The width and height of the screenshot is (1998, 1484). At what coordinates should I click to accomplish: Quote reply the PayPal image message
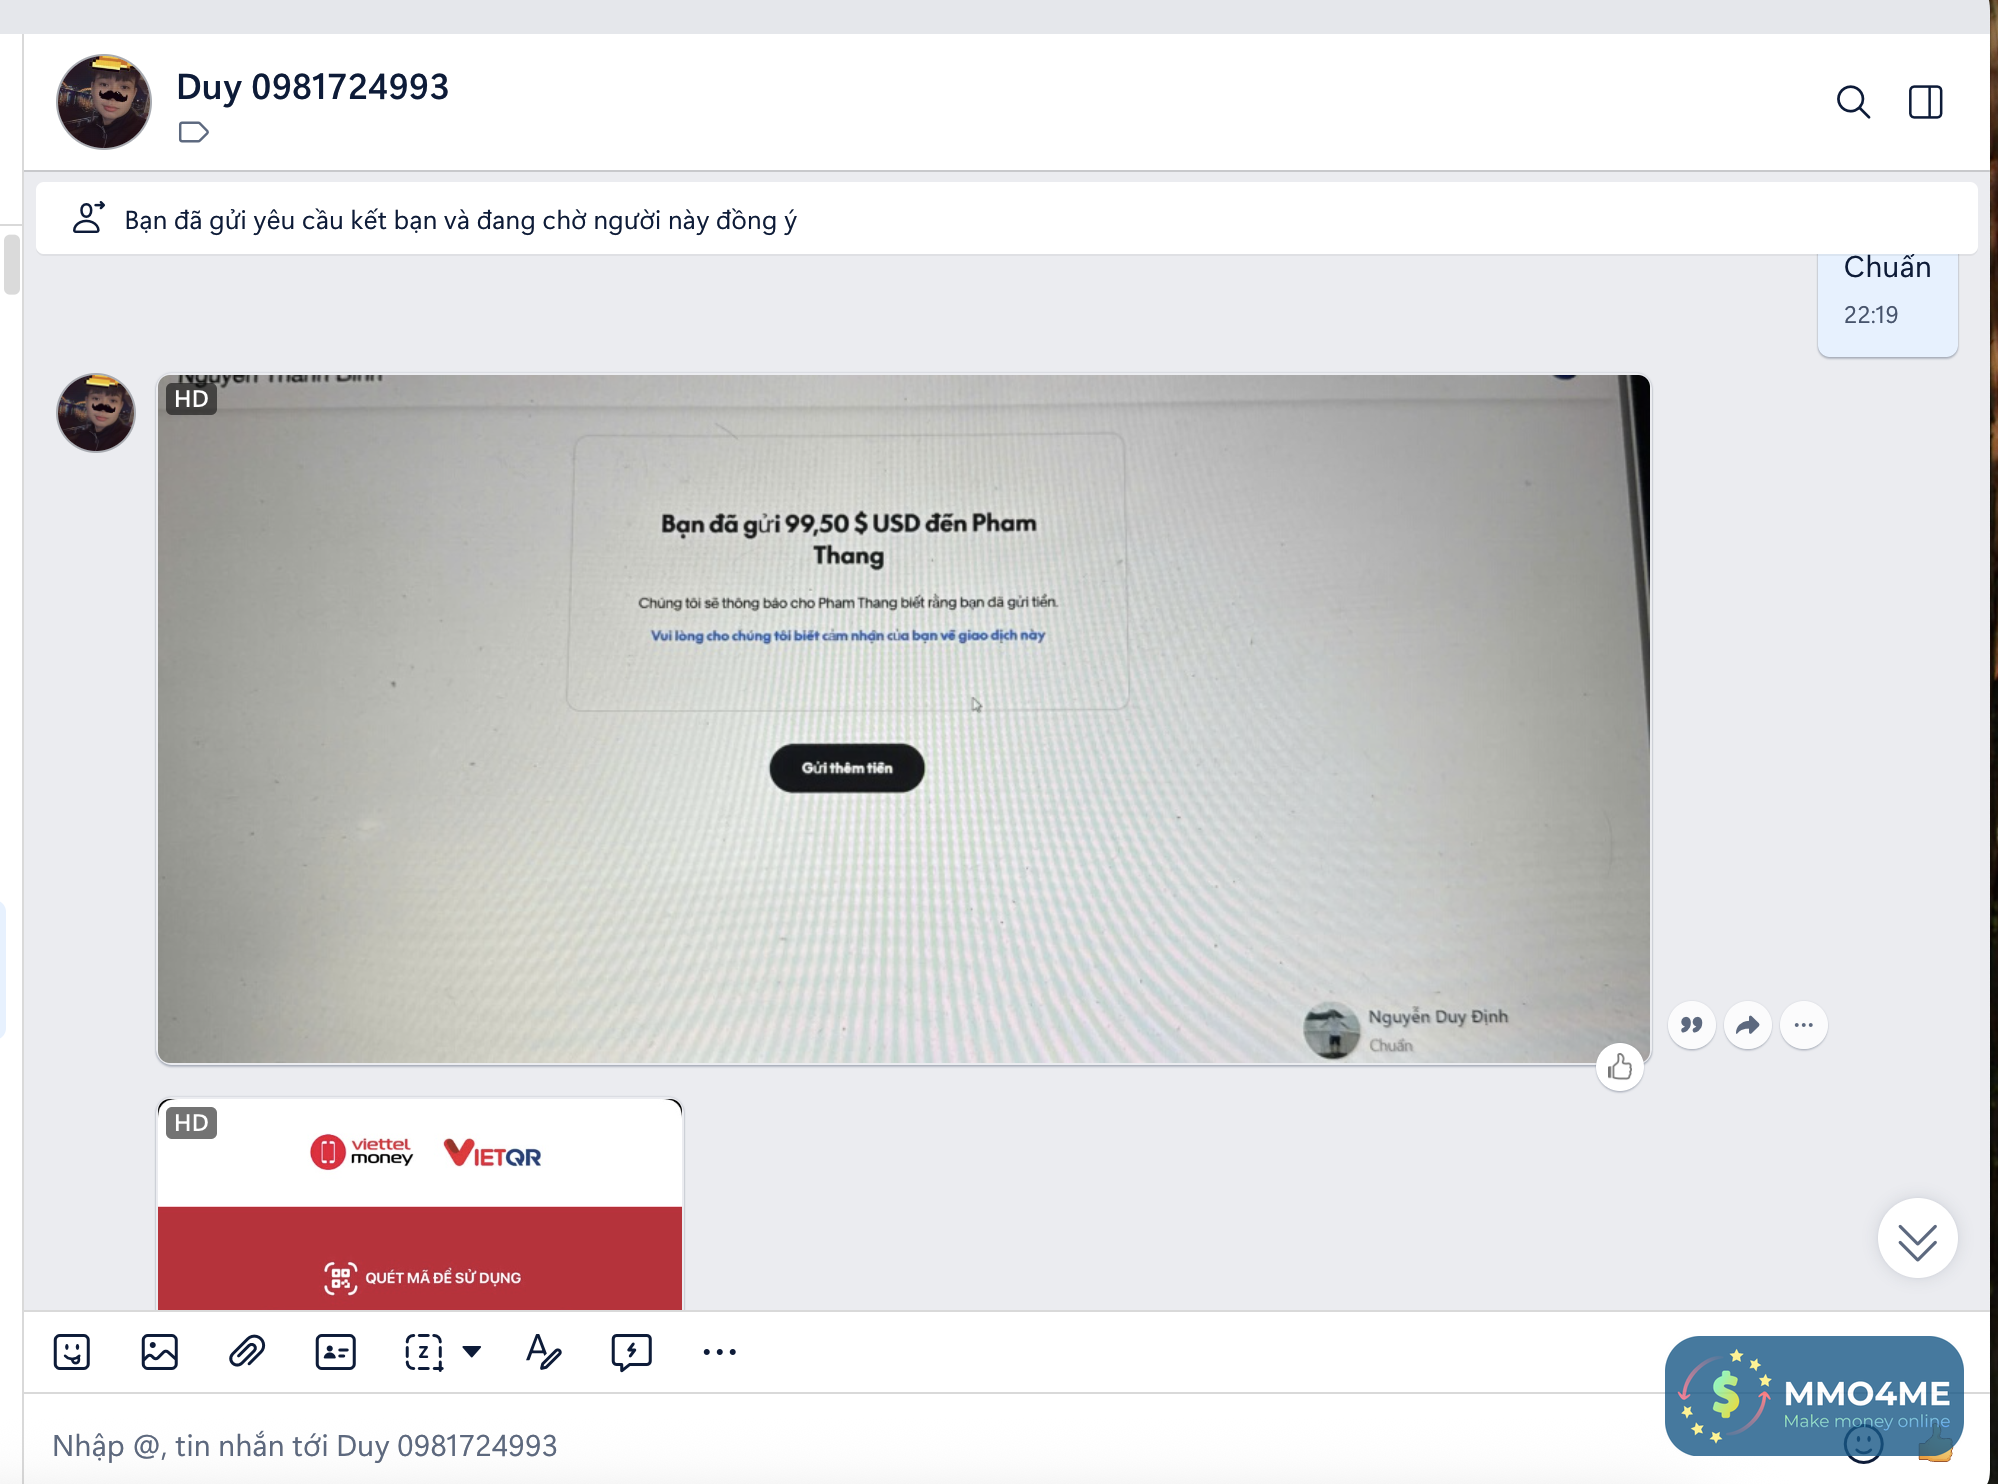(1691, 1025)
